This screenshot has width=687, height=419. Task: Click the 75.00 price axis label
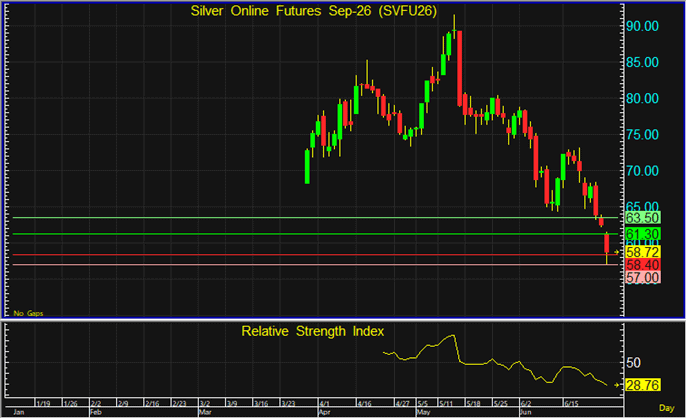coord(642,135)
